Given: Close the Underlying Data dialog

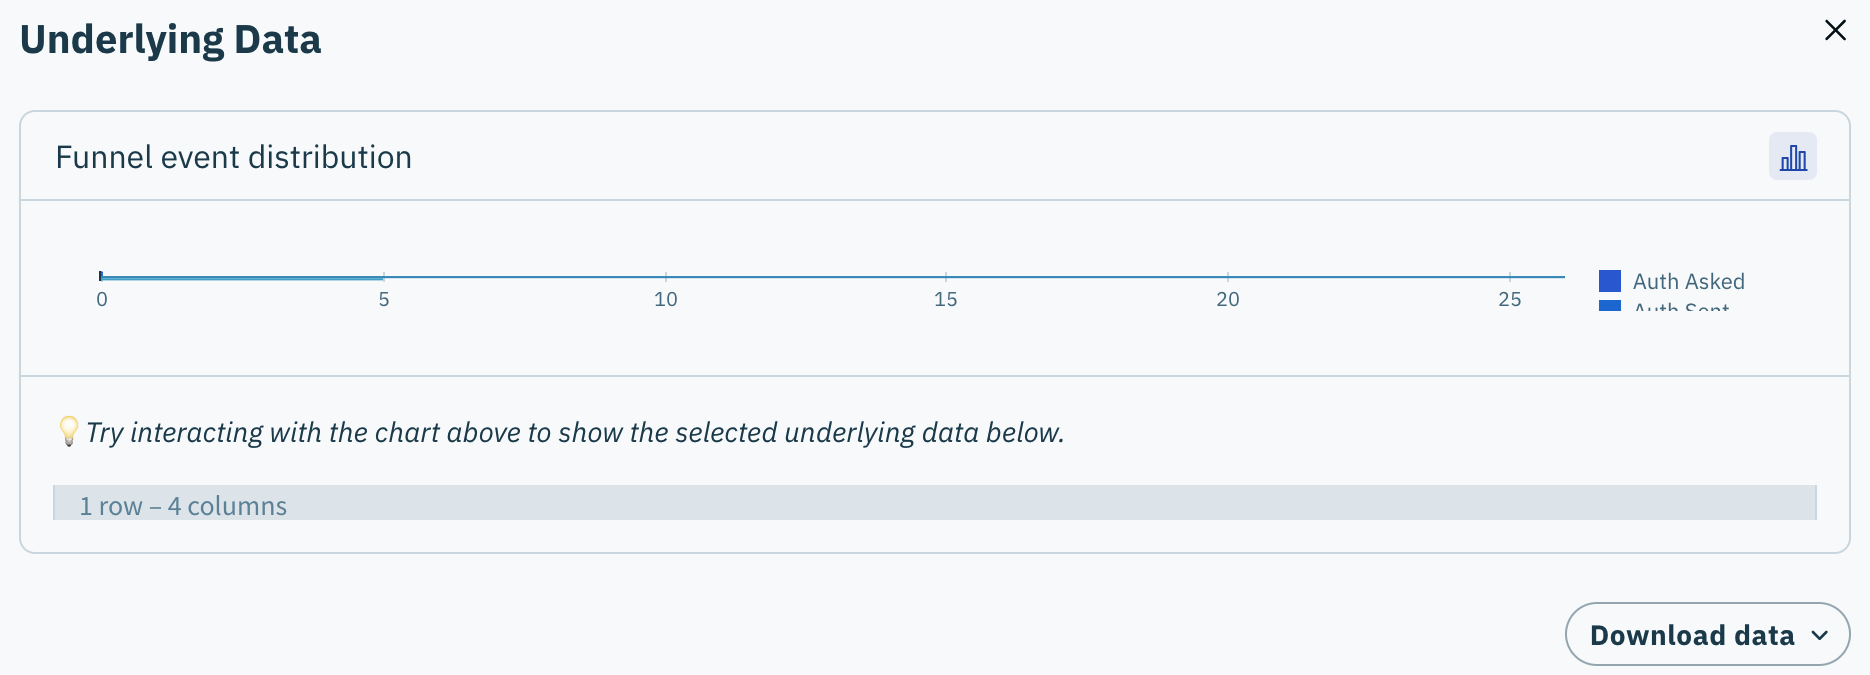Looking at the screenshot, I should coord(1835,30).
